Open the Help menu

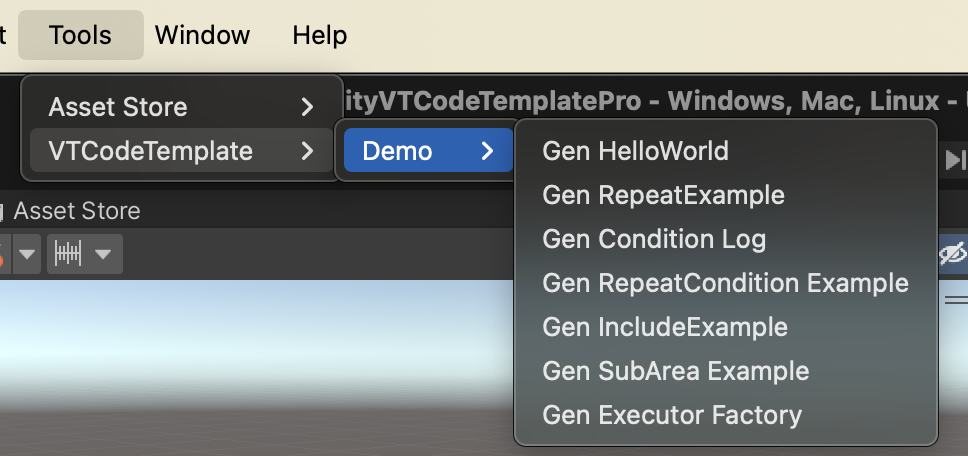(320, 35)
